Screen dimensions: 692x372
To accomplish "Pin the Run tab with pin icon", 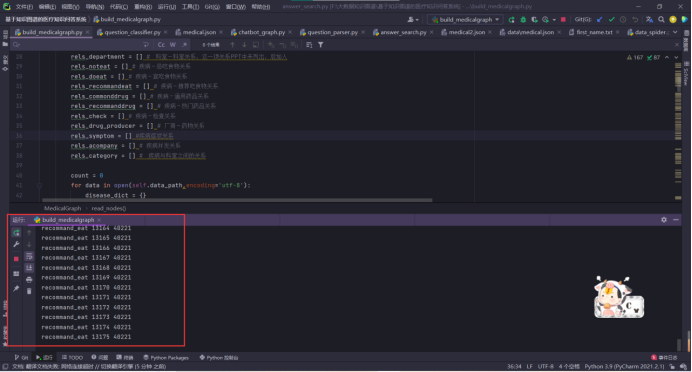I will coord(16,288).
